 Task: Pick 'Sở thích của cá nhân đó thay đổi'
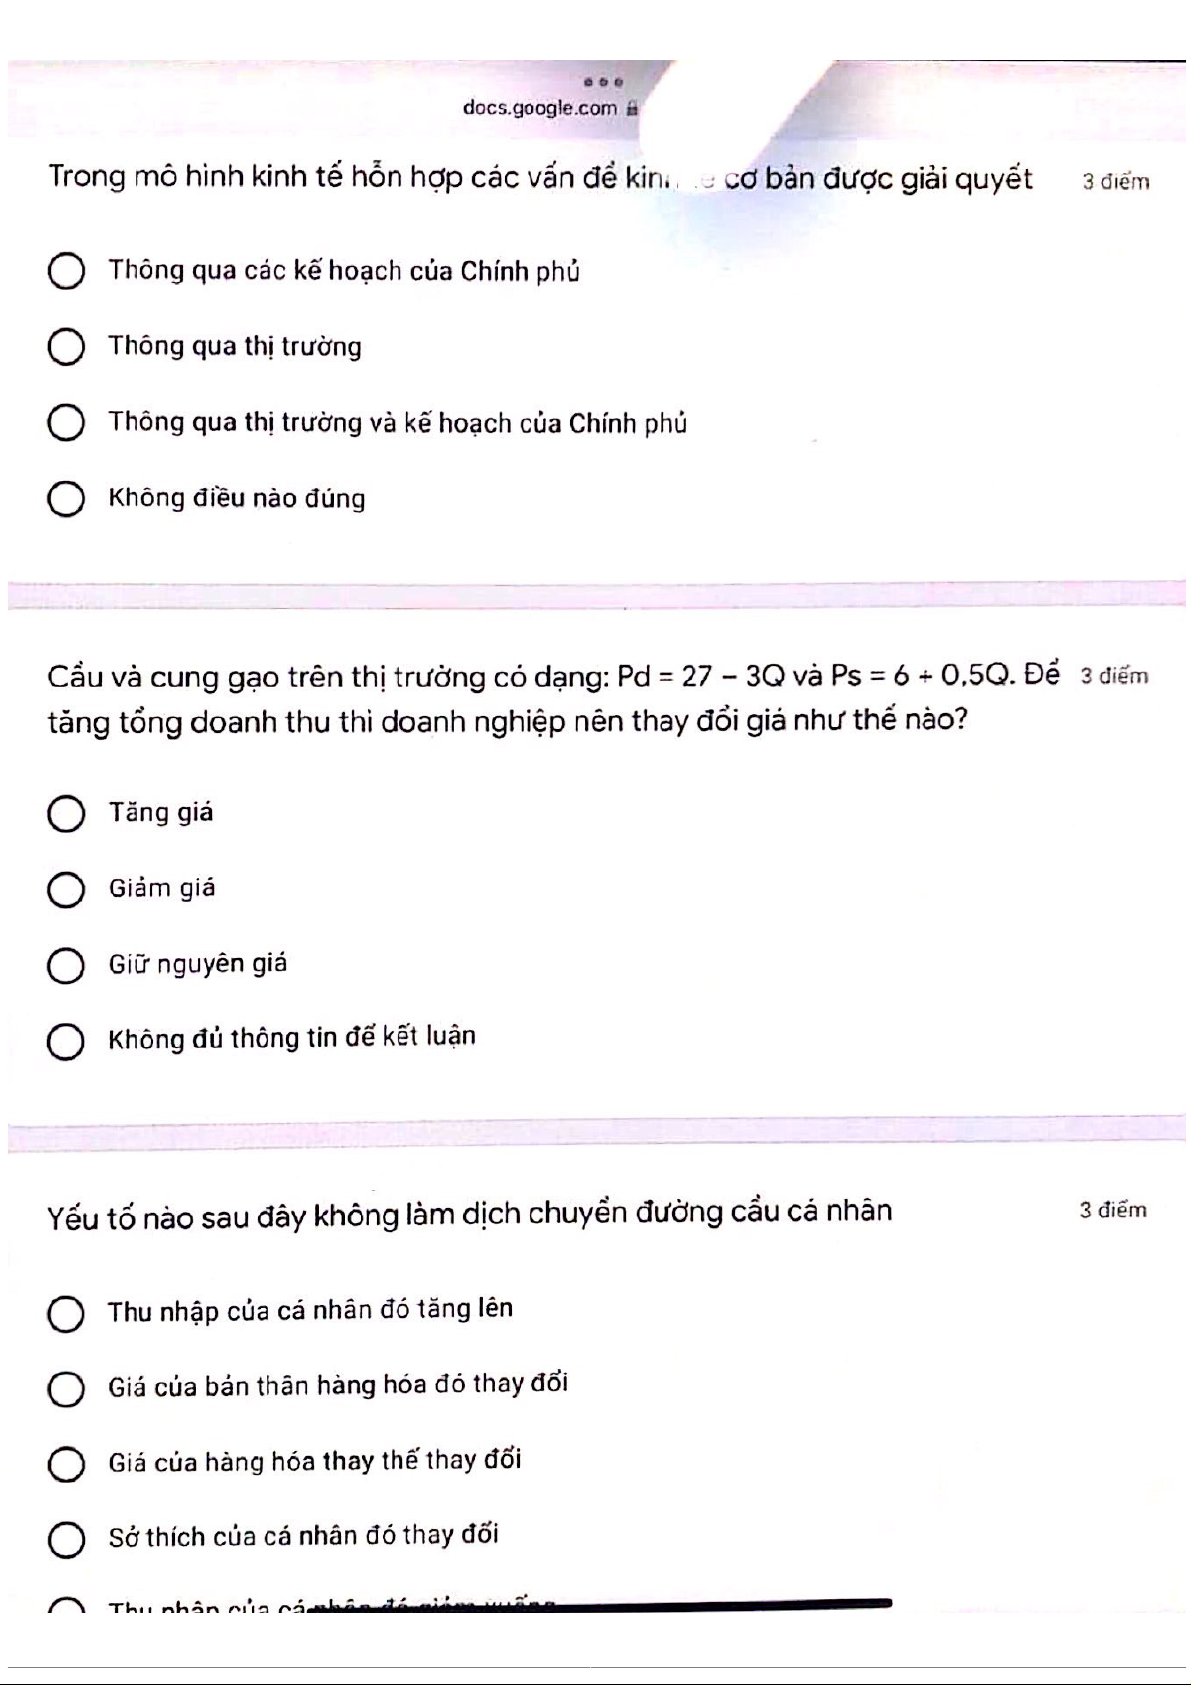point(66,1539)
